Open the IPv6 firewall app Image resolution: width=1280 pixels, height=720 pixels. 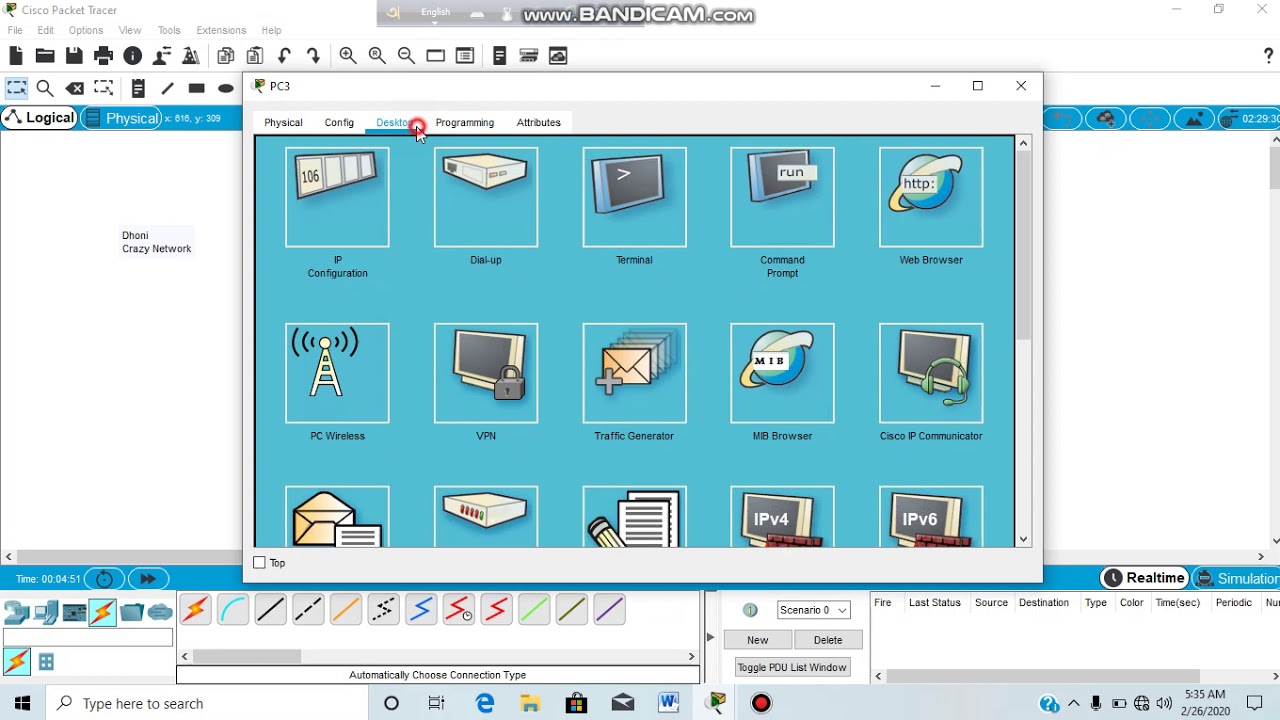(931, 517)
